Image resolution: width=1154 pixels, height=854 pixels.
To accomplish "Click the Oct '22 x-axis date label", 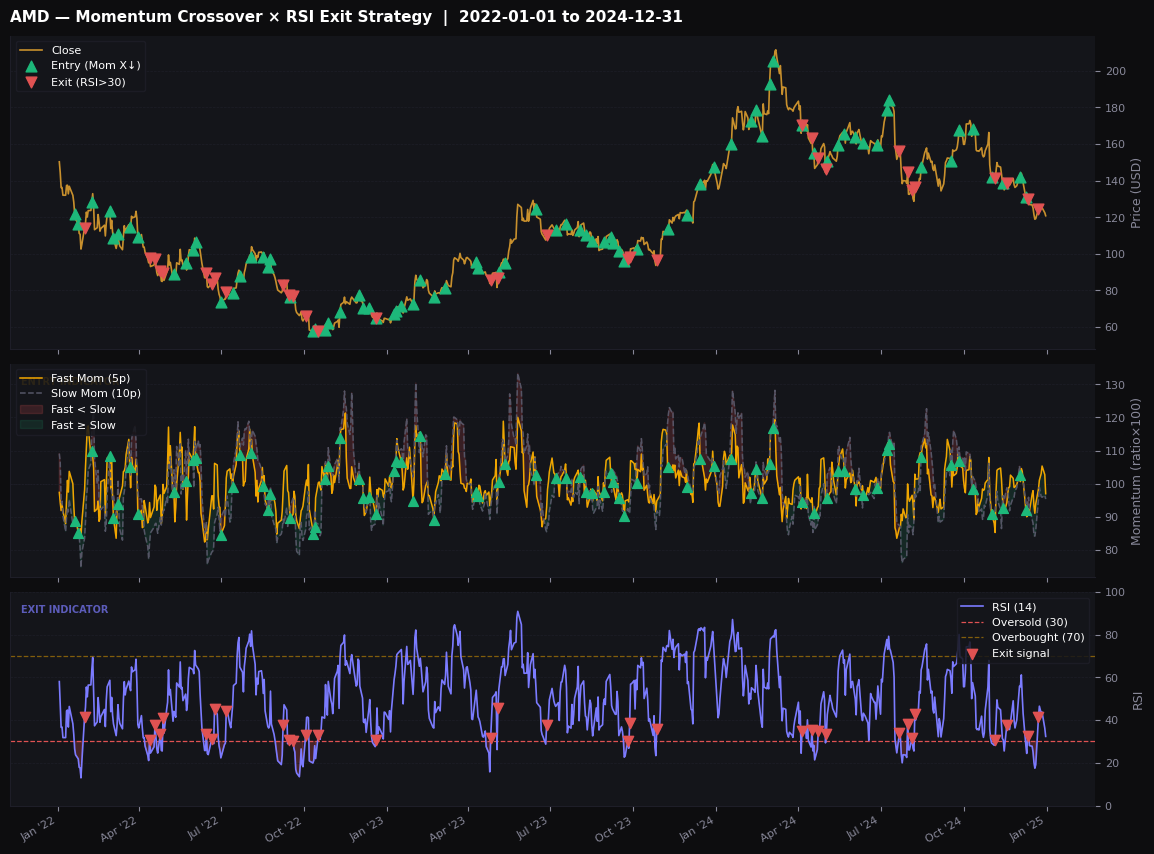I will [283, 829].
